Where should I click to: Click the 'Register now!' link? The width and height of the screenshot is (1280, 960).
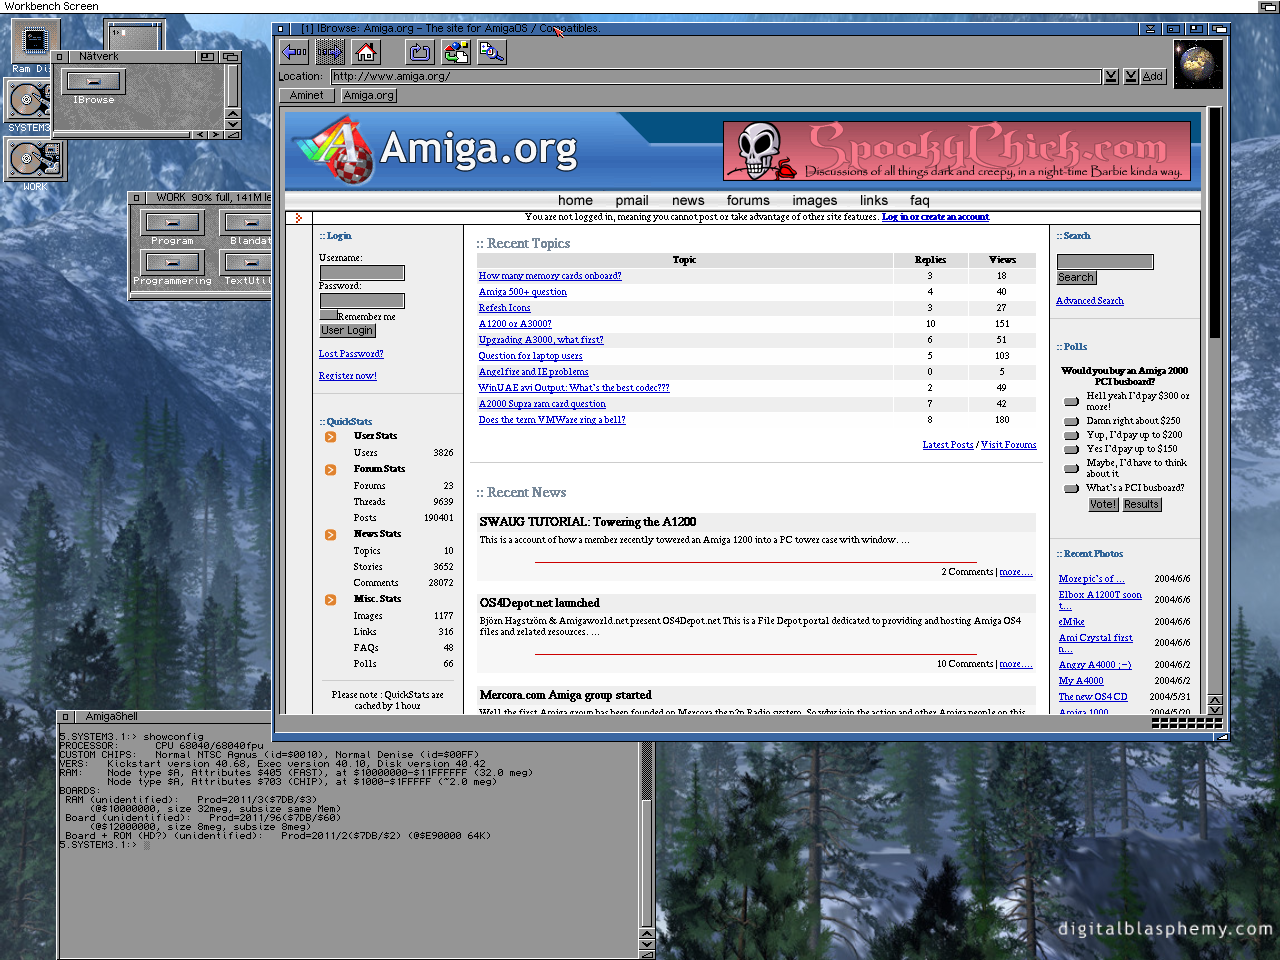coord(348,376)
